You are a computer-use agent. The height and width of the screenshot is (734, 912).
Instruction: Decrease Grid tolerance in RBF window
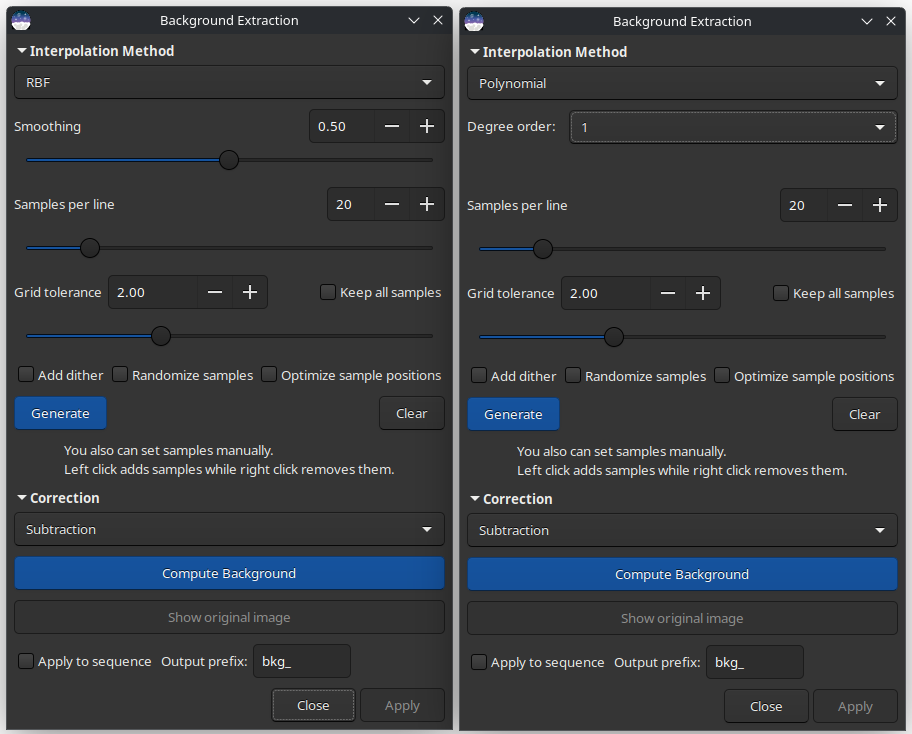[x=215, y=292]
